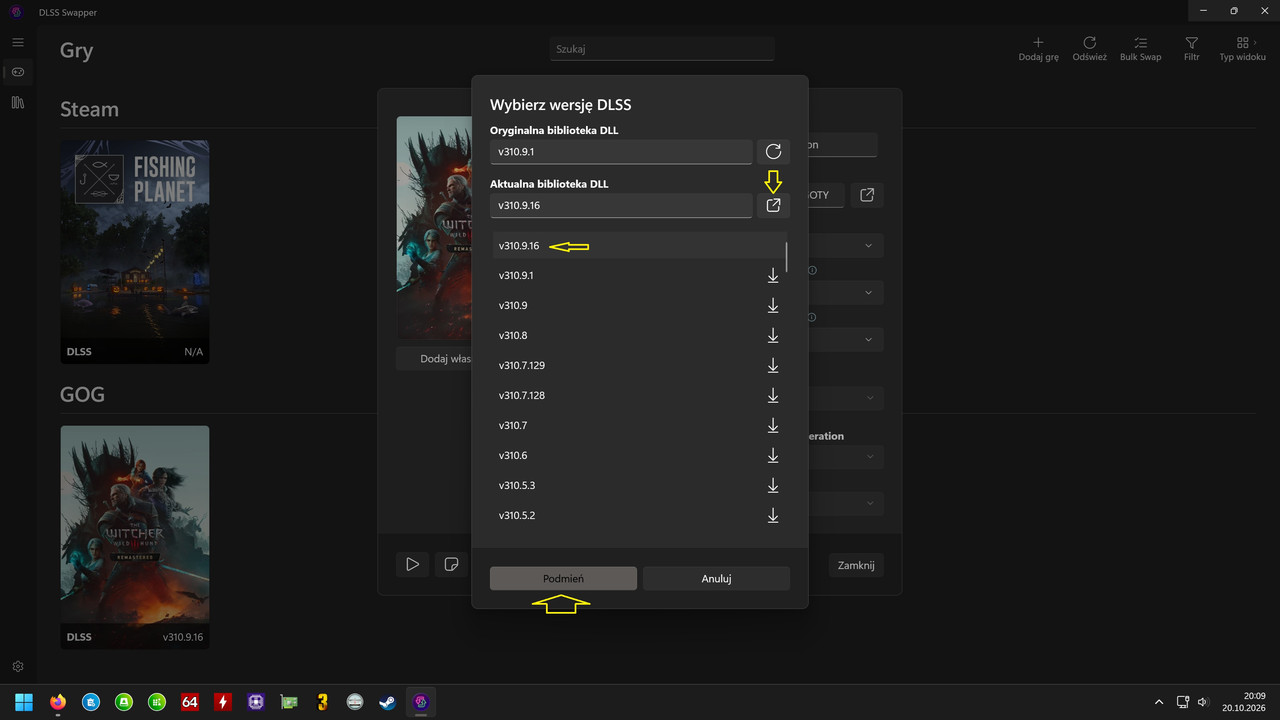This screenshot has width=1280, height=720.
Task: Open the Witcher game card under GOG
Action: click(135, 537)
